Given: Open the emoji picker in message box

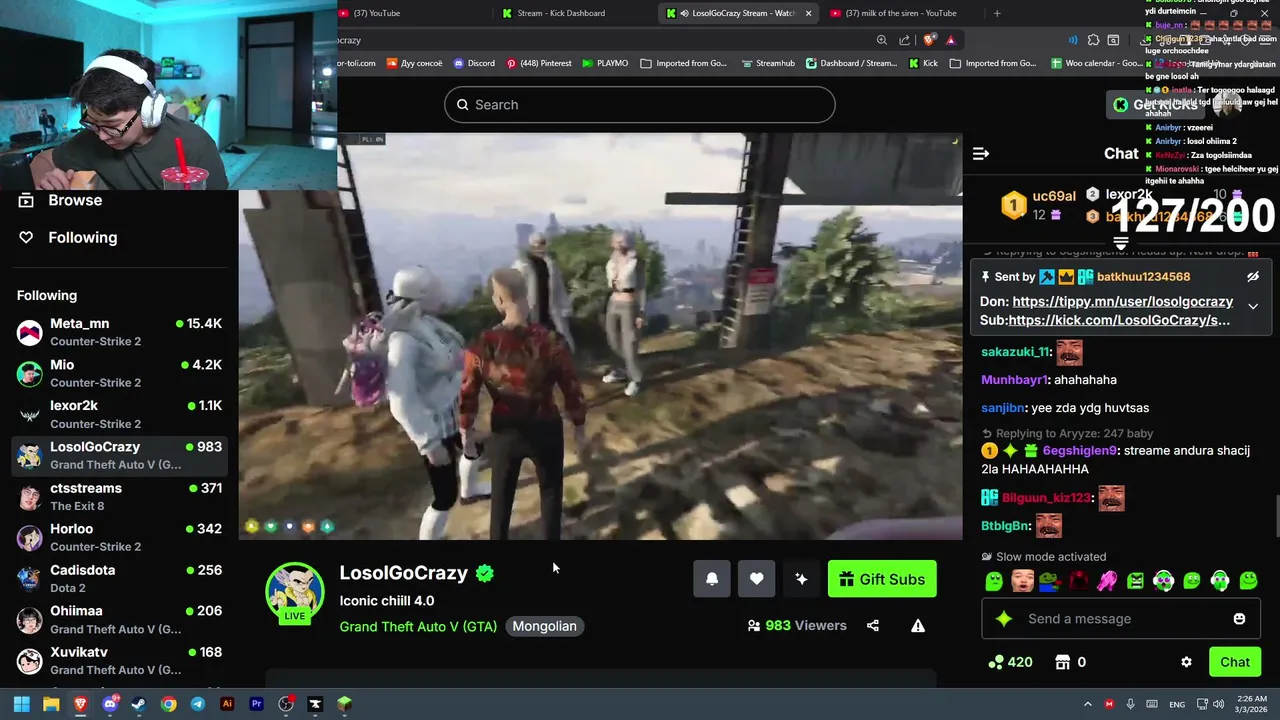Looking at the screenshot, I should pyautogui.click(x=1240, y=619).
